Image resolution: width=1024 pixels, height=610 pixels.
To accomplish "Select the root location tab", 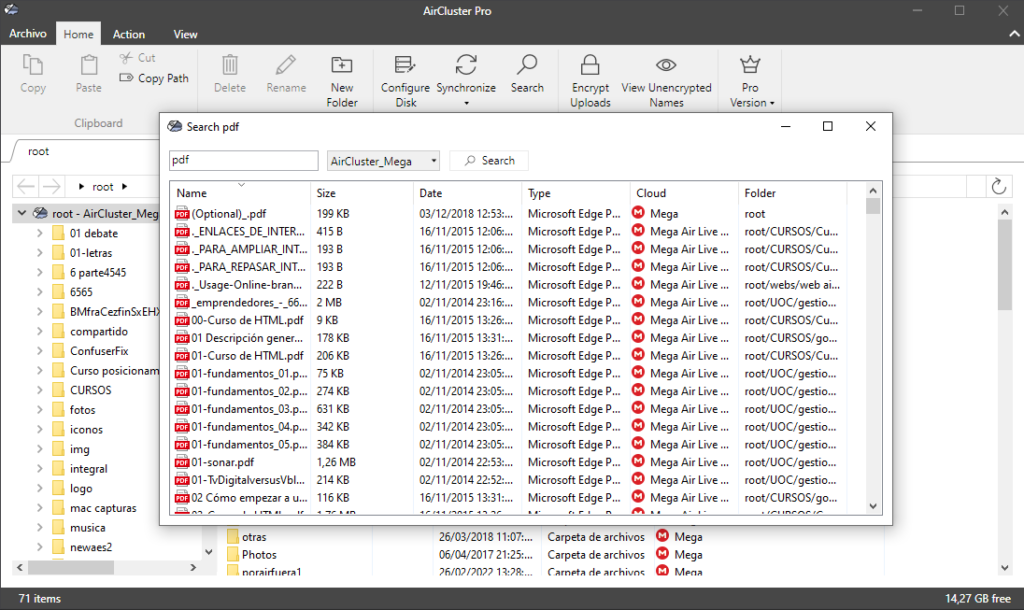I will tap(39, 152).
